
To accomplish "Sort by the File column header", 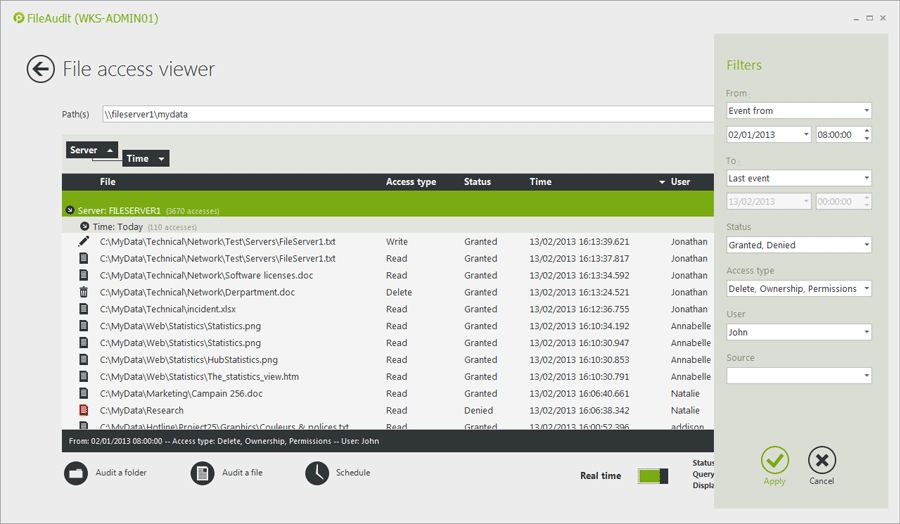I will (108, 182).
